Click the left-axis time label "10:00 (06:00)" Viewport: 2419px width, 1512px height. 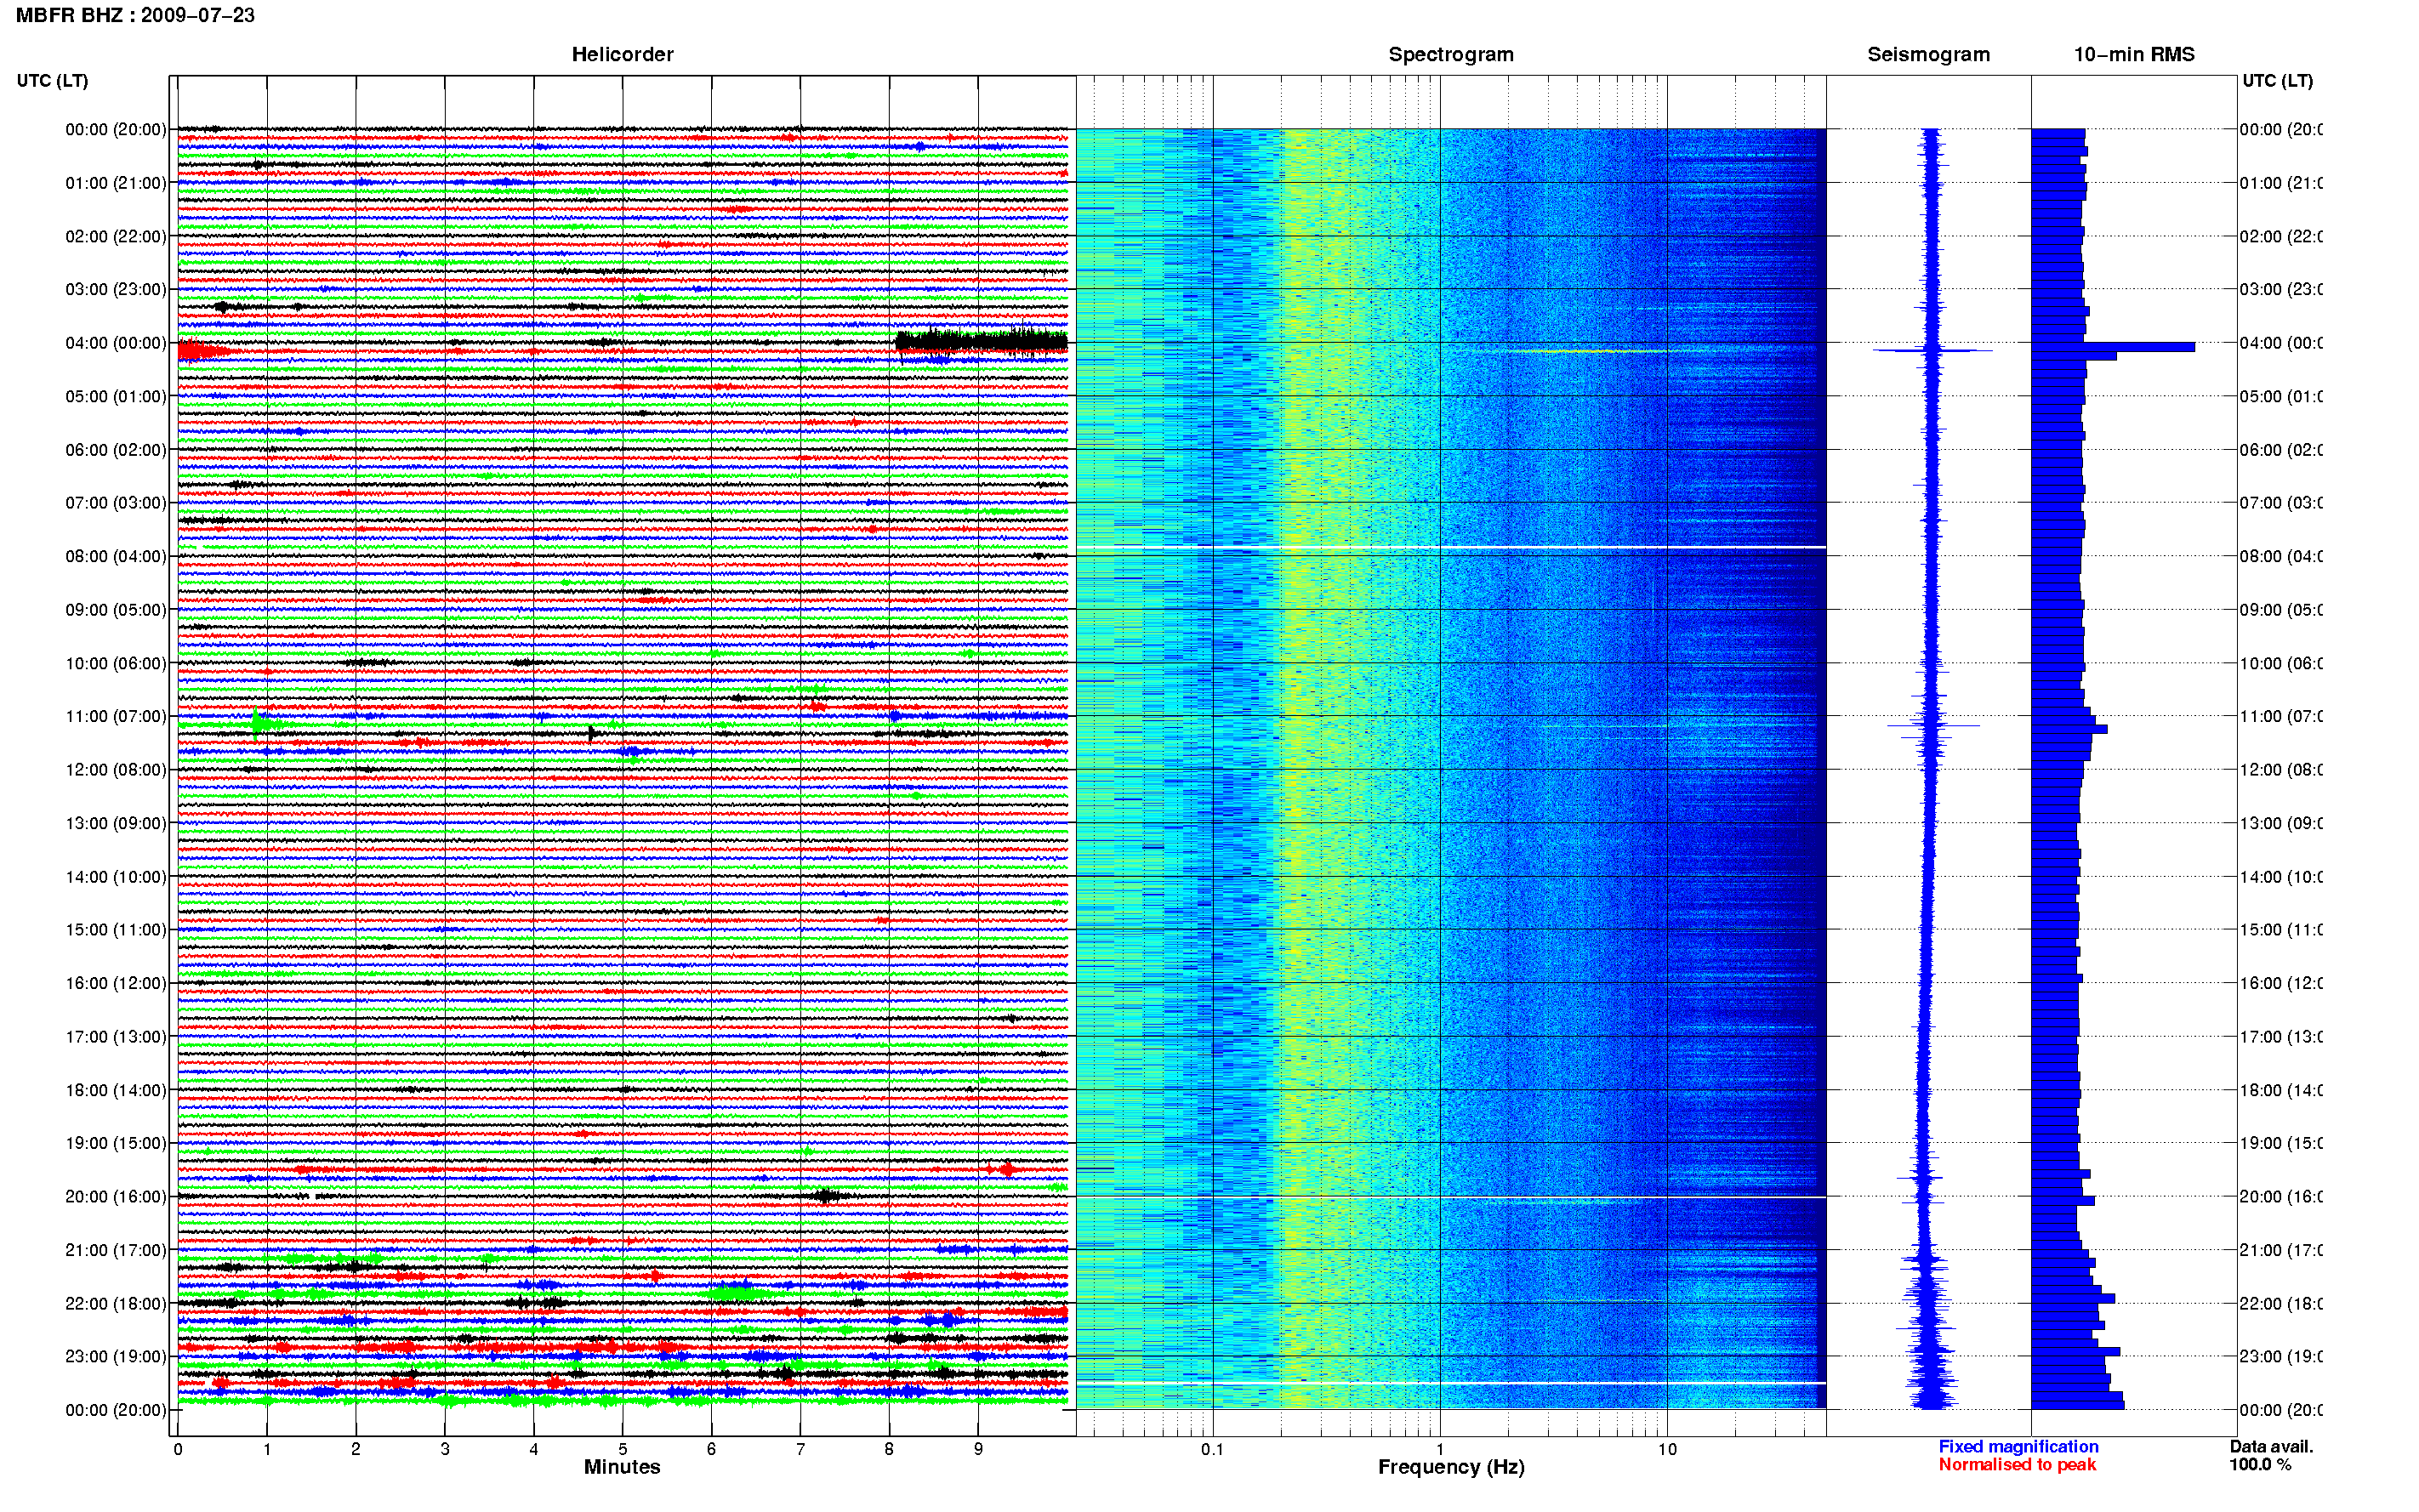[x=116, y=663]
